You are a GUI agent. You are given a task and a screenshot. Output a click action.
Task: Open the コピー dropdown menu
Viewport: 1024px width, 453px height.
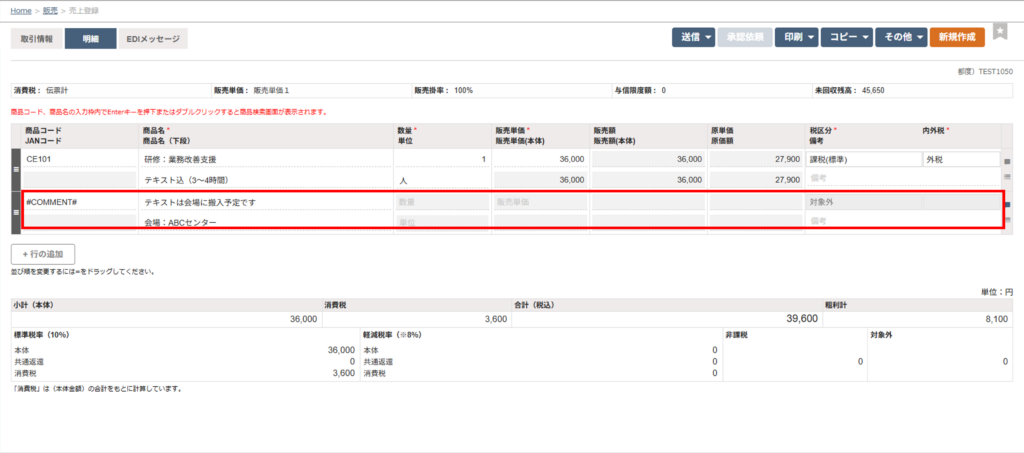pyautogui.click(x=848, y=38)
